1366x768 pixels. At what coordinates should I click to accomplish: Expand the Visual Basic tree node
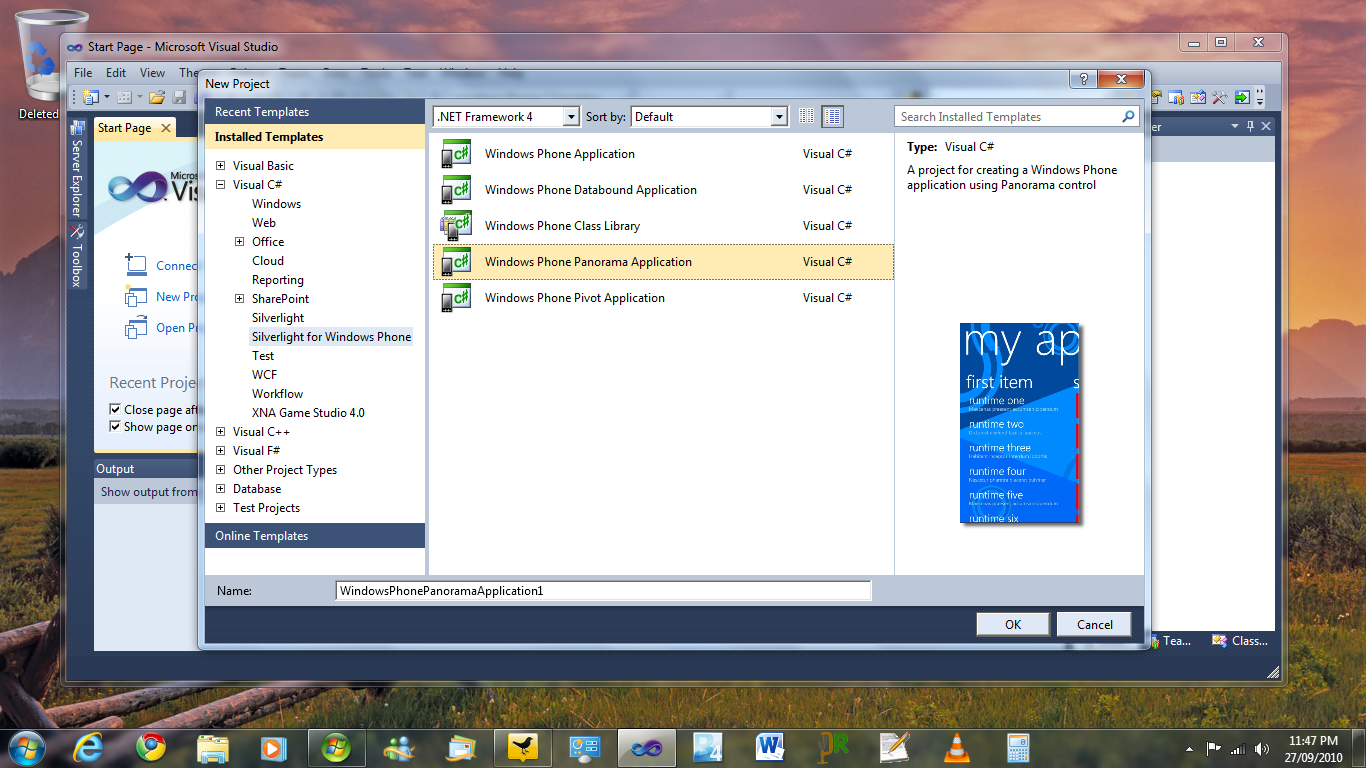tap(221, 166)
